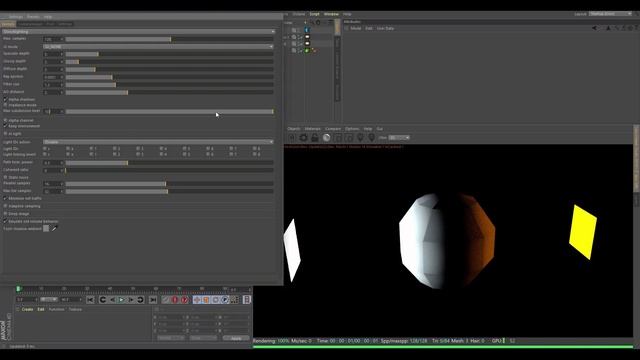The image size is (640, 360).
Task: Select last object row with green icon
Action: point(307,50)
